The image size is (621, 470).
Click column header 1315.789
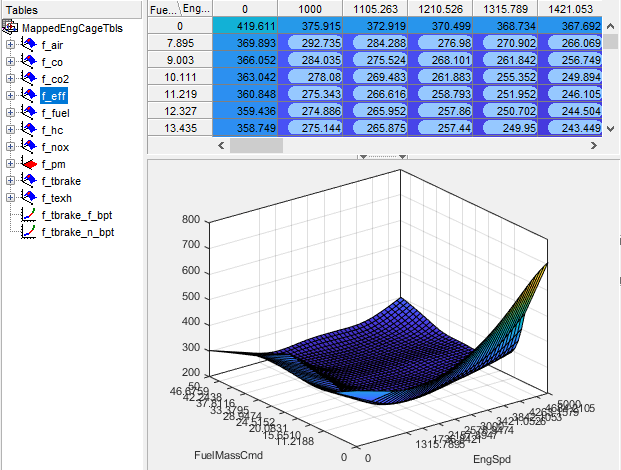(505, 9)
